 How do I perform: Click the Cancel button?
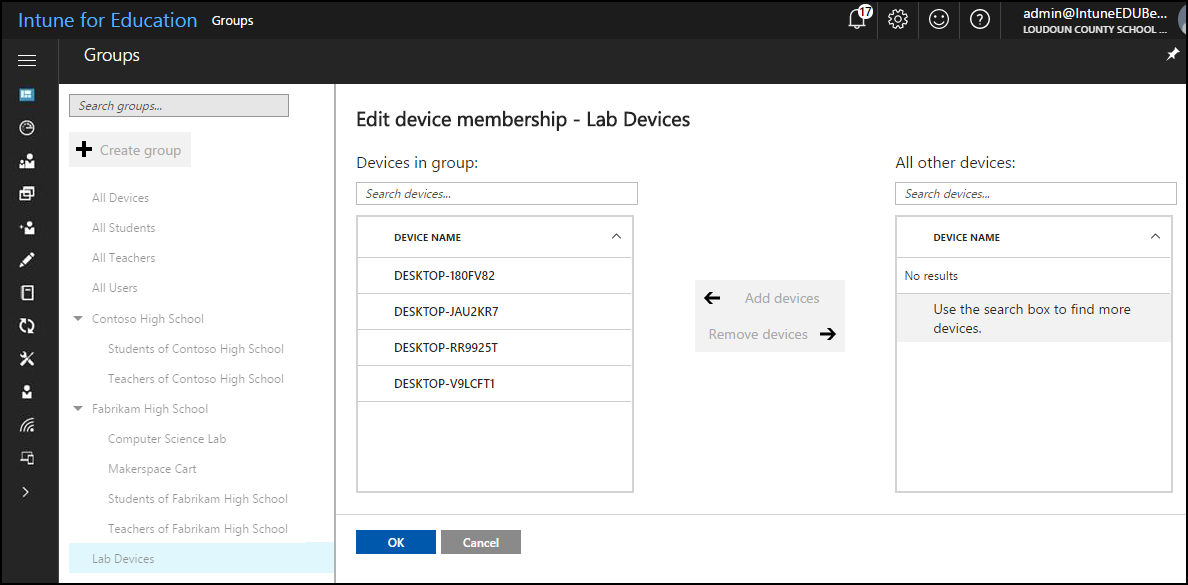pos(481,542)
